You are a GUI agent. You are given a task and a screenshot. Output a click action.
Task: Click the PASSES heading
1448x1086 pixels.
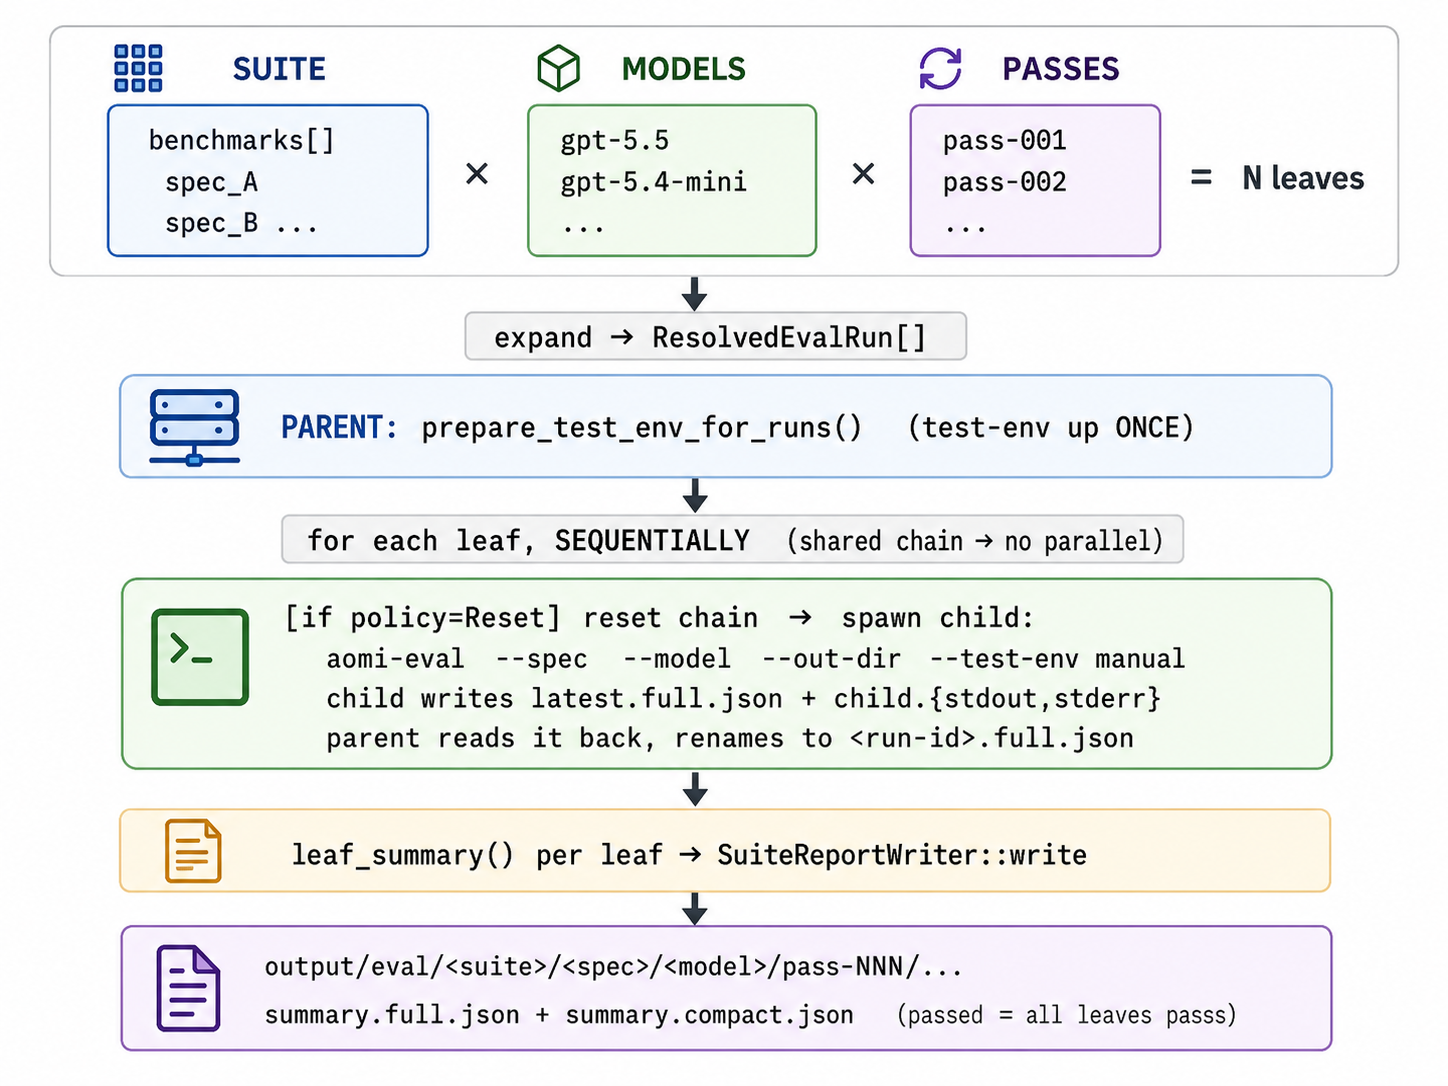tap(1061, 69)
